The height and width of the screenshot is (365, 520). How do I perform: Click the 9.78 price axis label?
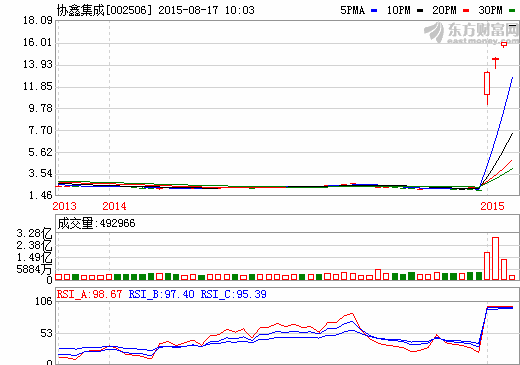click(x=41, y=108)
